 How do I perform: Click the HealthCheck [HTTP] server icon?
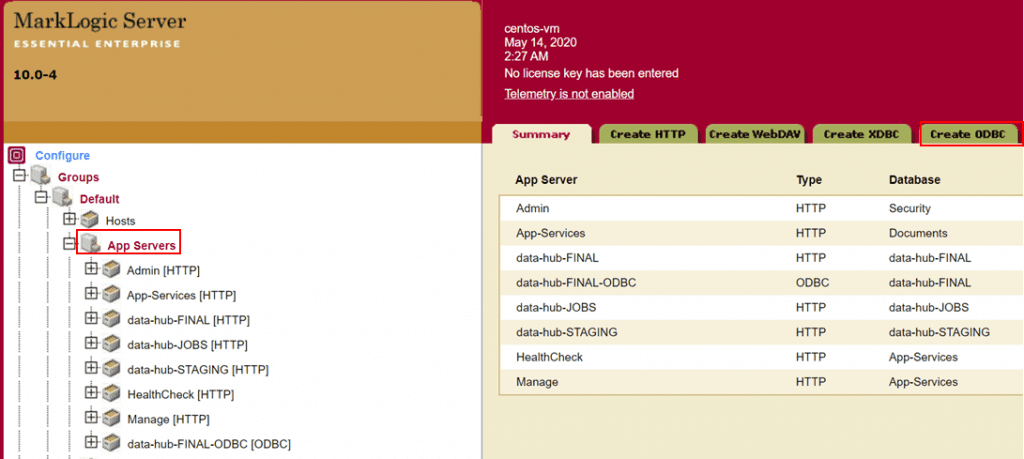tap(111, 394)
